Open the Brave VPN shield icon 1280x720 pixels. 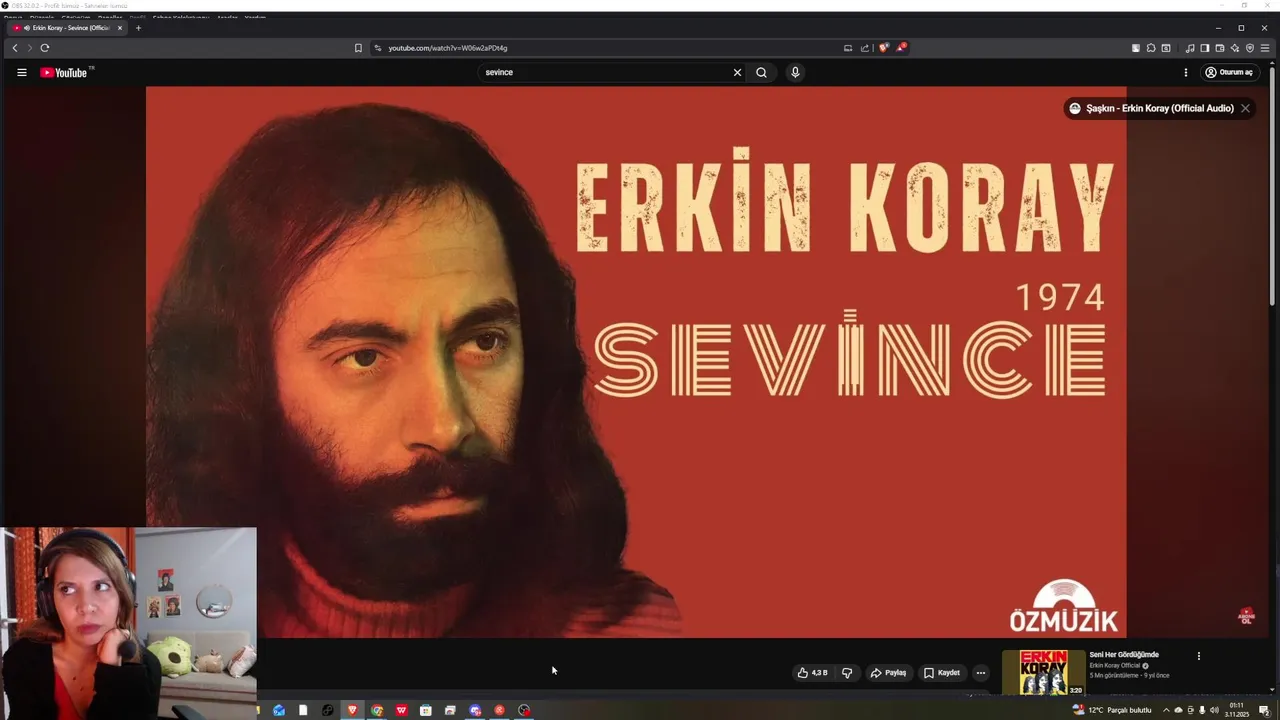pyautogui.click(x=1250, y=48)
